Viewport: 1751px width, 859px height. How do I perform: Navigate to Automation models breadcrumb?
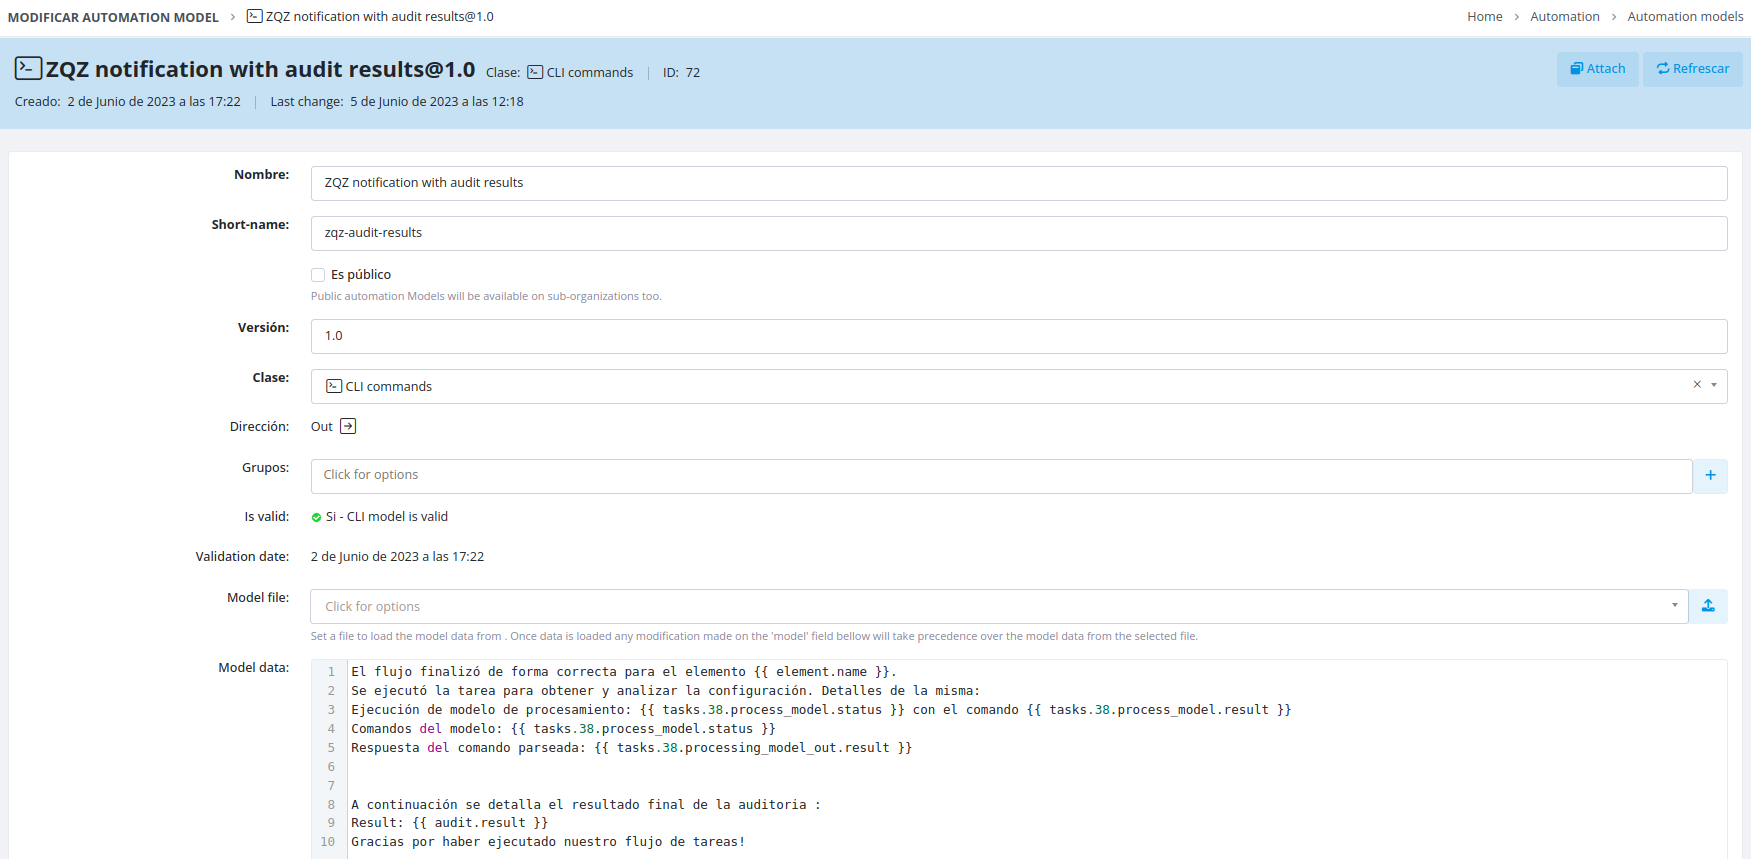tap(1685, 17)
